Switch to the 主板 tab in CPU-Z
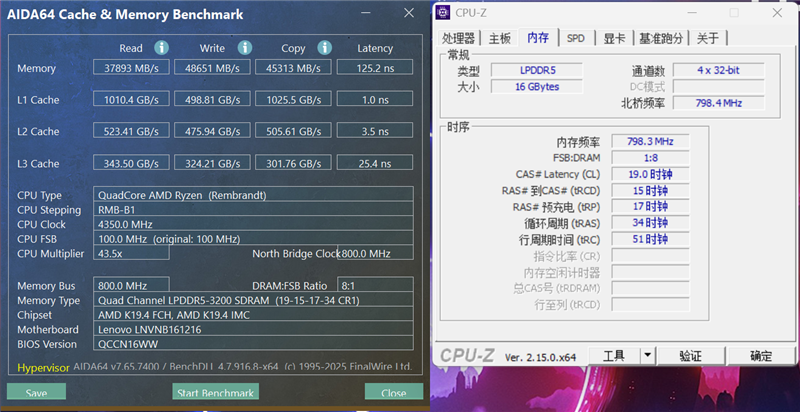 click(499, 38)
